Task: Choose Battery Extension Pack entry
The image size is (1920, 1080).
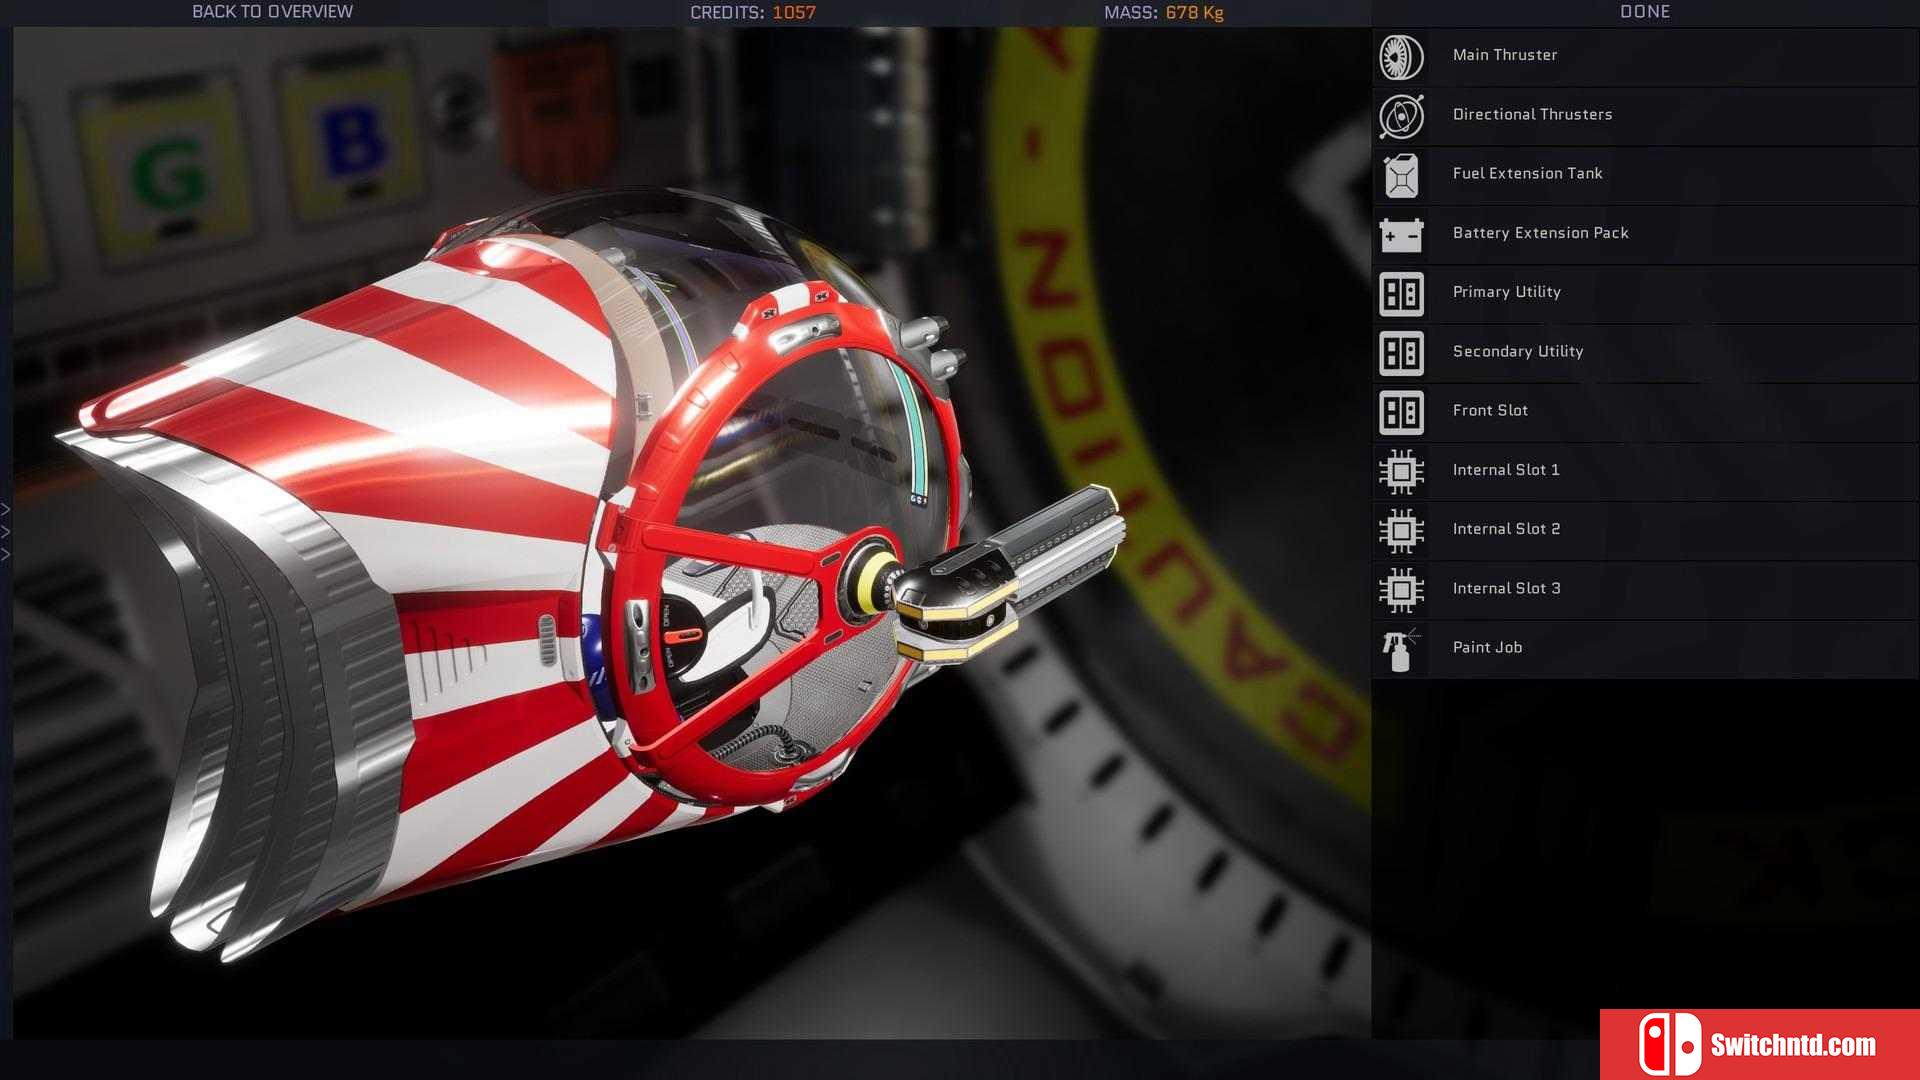Action: [x=1645, y=235]
